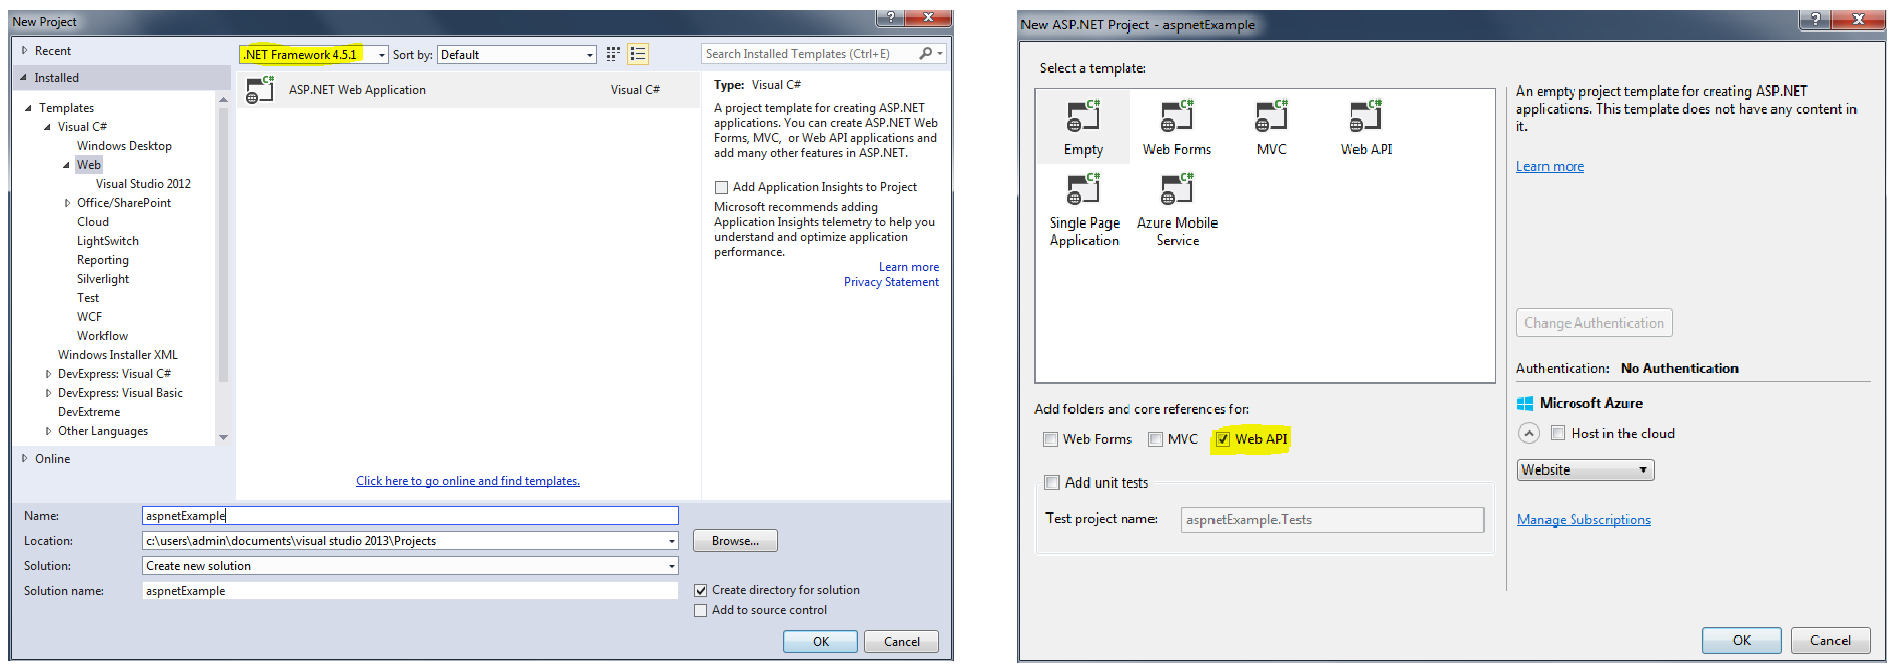Select the Empty template icon

[x=1083, y=116]
